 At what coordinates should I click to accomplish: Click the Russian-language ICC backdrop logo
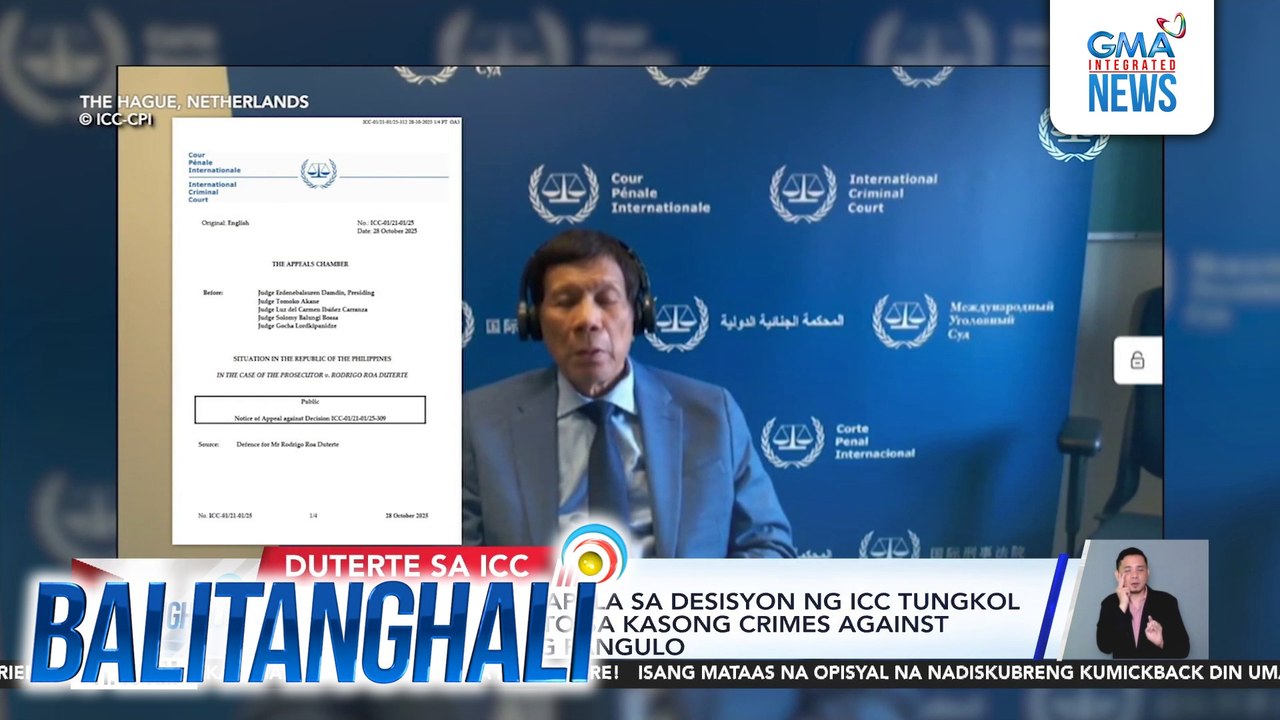click(964, 321)
